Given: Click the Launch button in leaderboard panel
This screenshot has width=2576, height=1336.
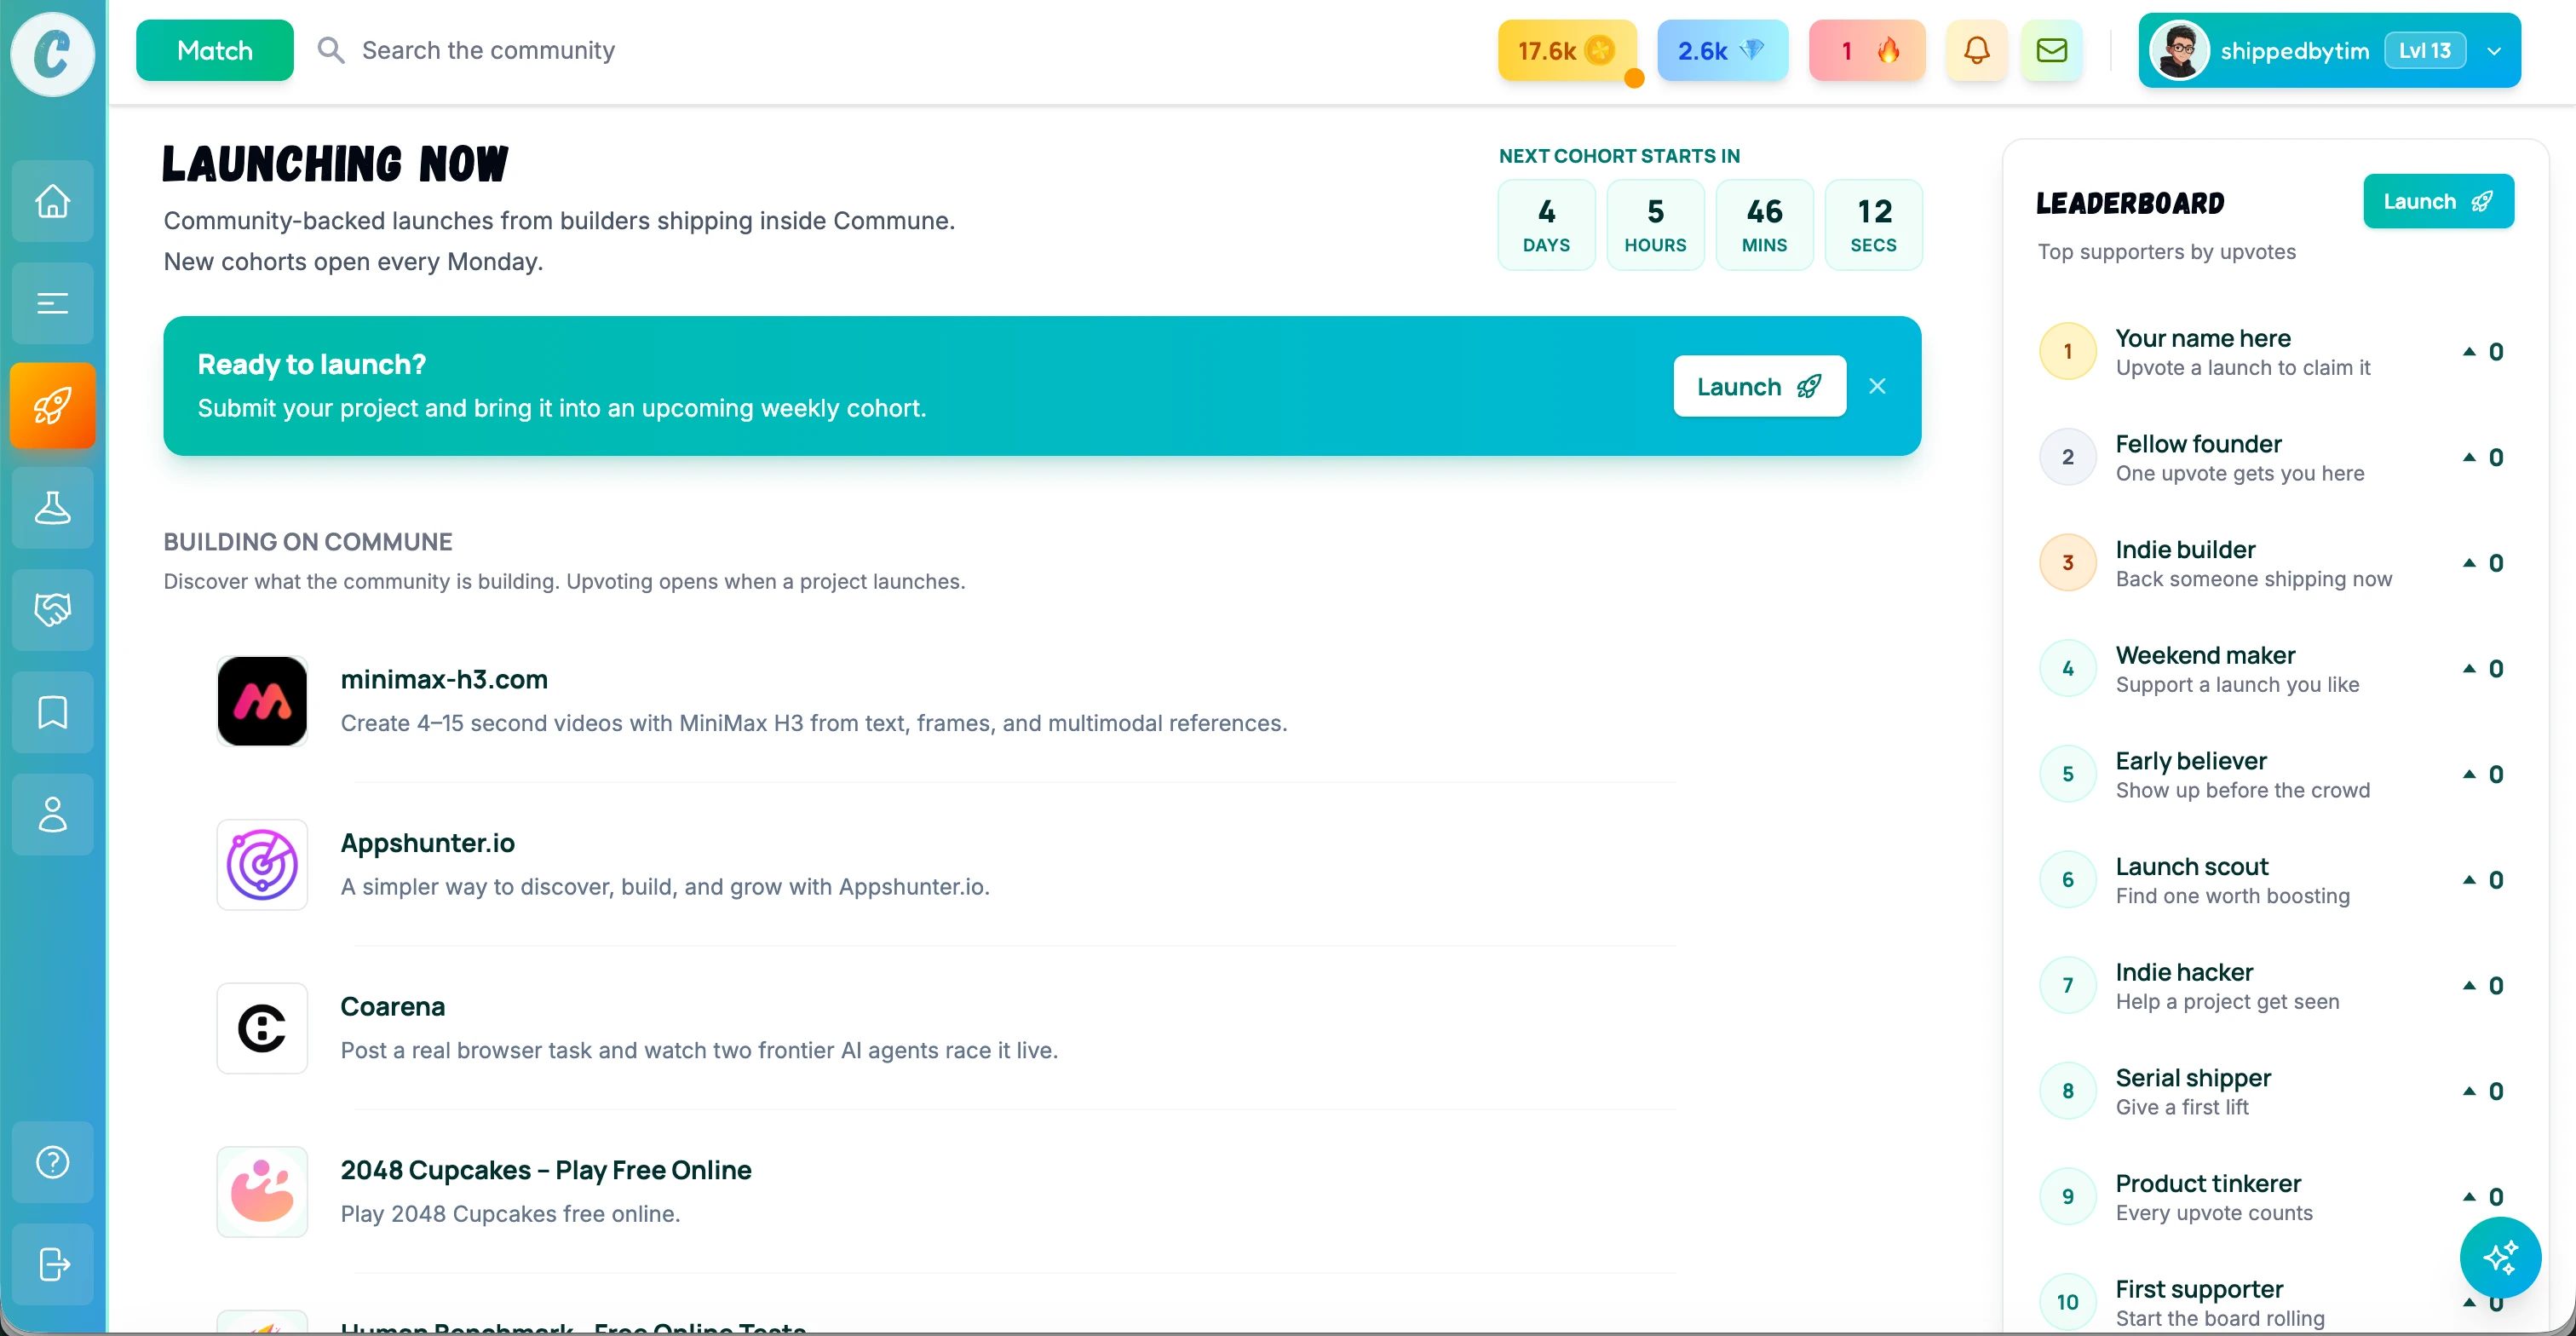Looking at the screenshot, I should (x=2438, y=201).
